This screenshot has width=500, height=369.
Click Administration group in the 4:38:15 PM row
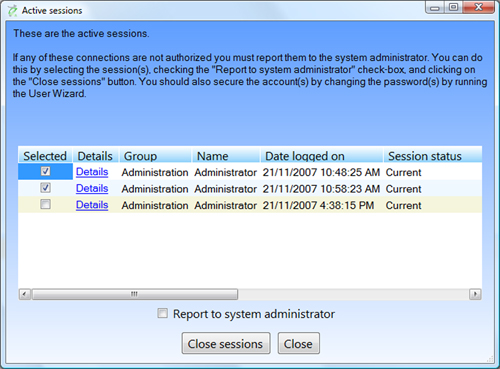[x=155, y=205]
